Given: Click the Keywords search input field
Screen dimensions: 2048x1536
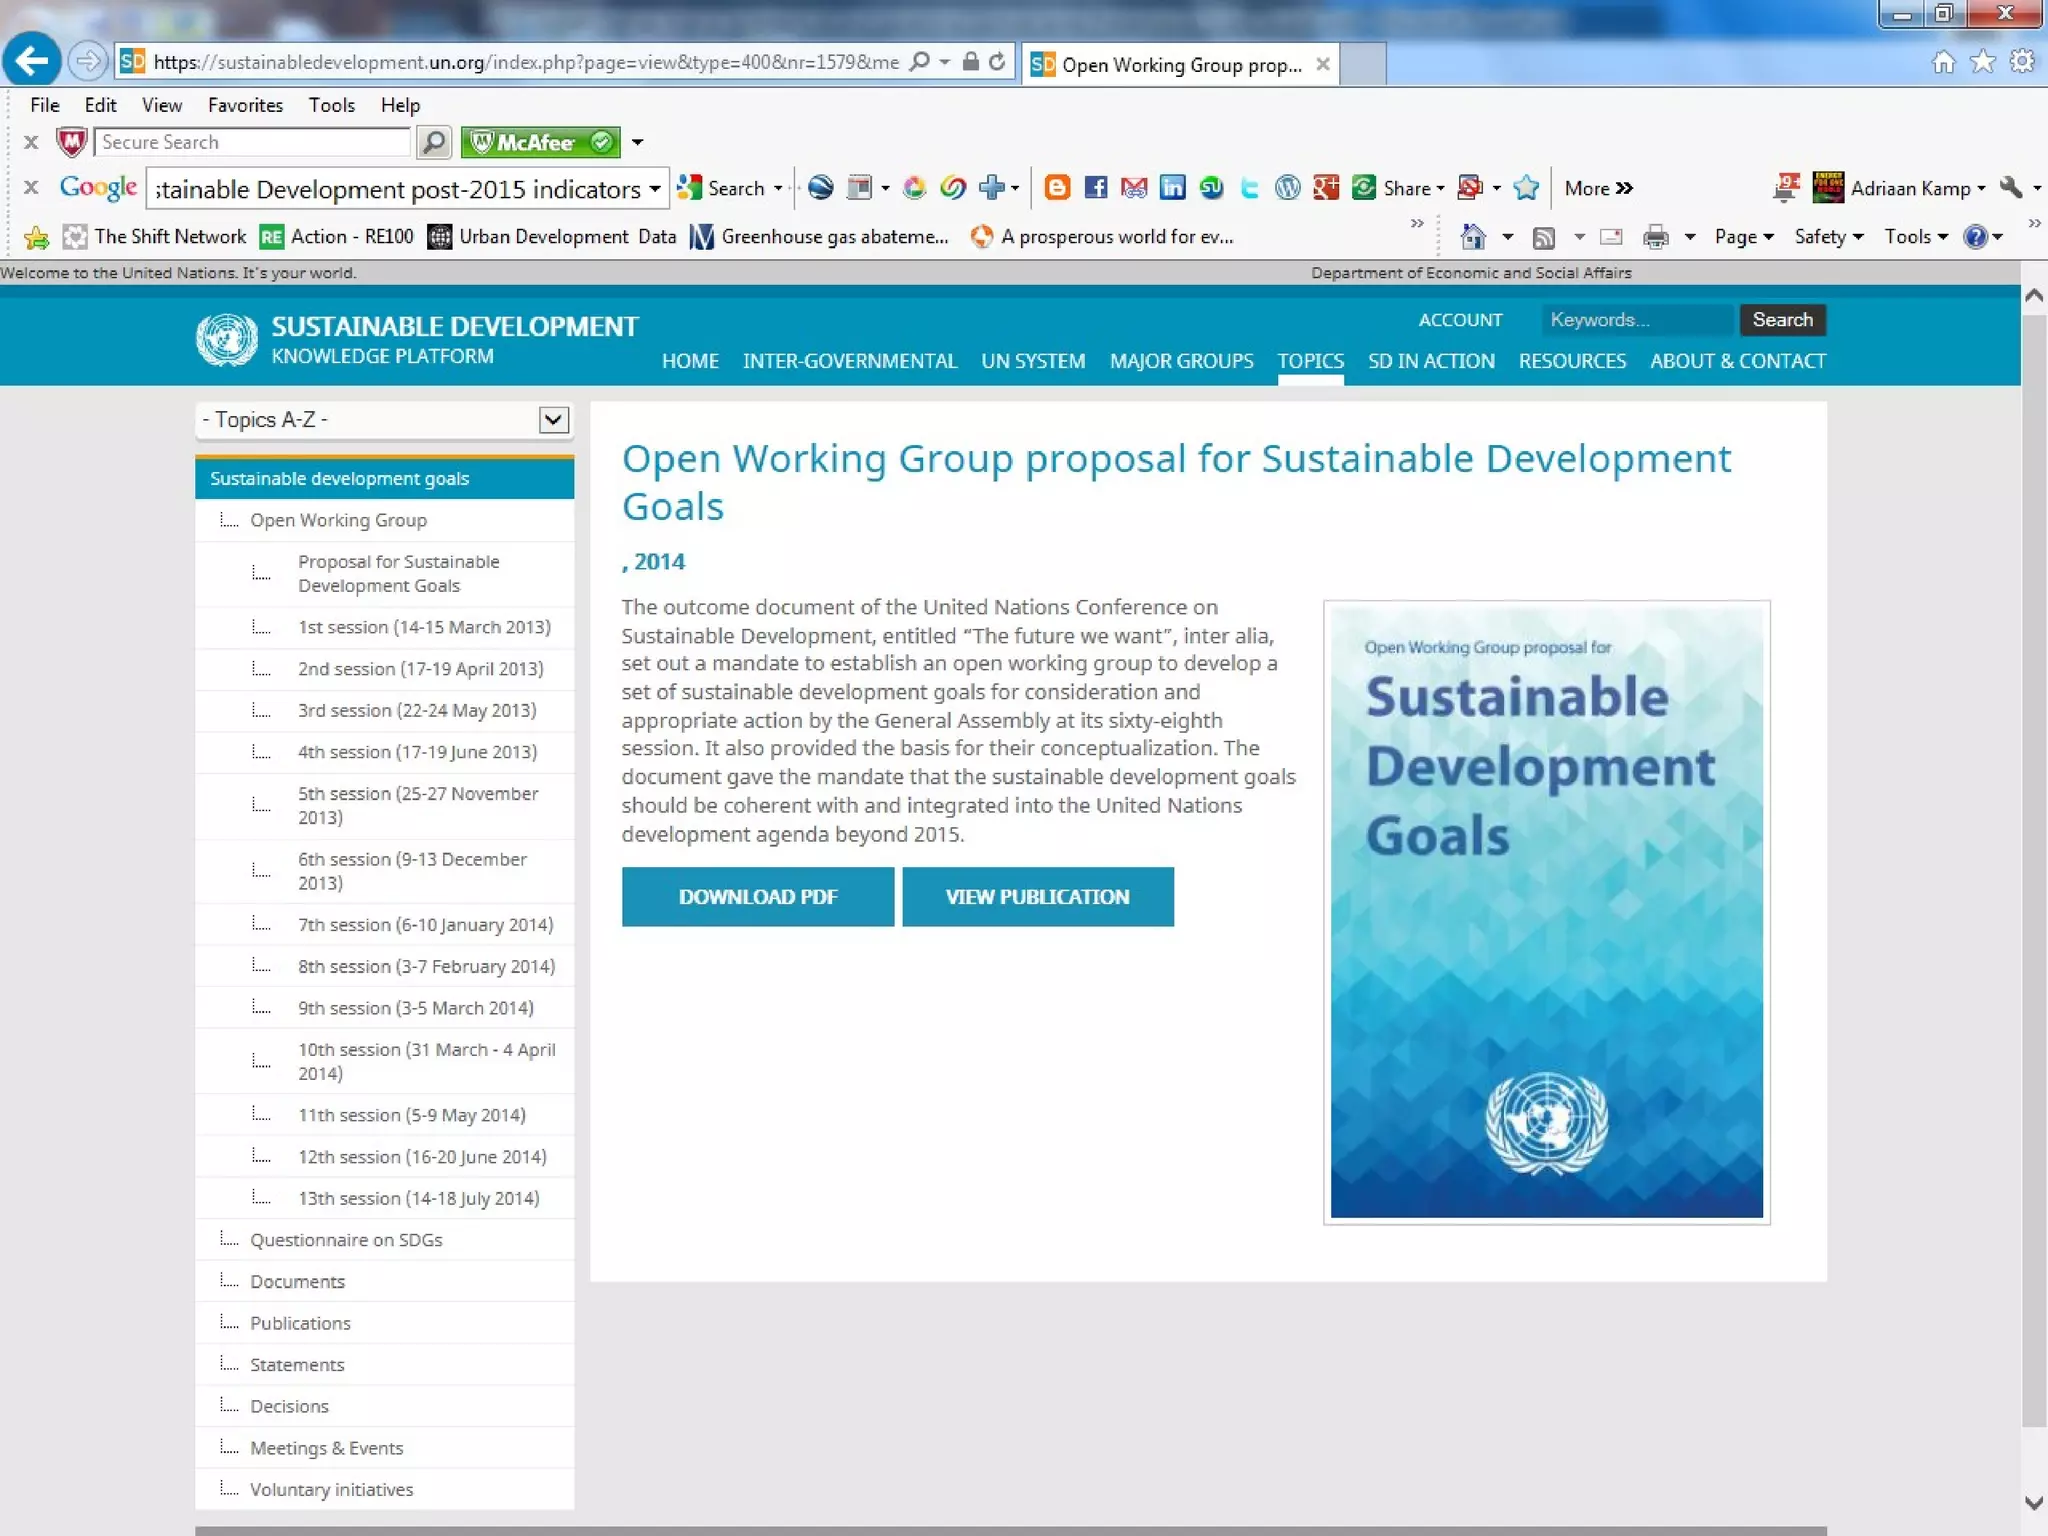Looking at the screenshot, I should point(1636,320).
